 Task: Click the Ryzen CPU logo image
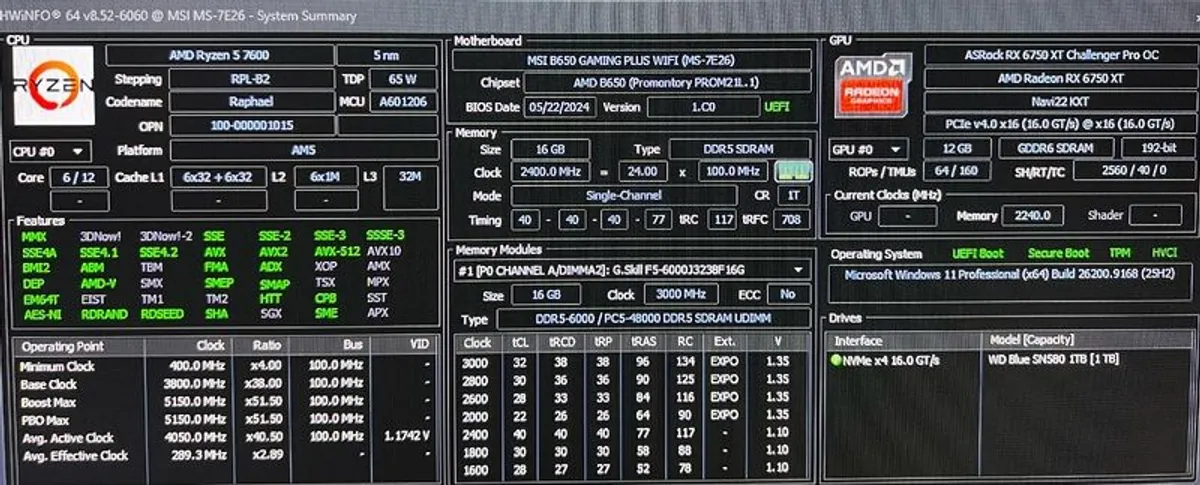[x=54, y=87]
